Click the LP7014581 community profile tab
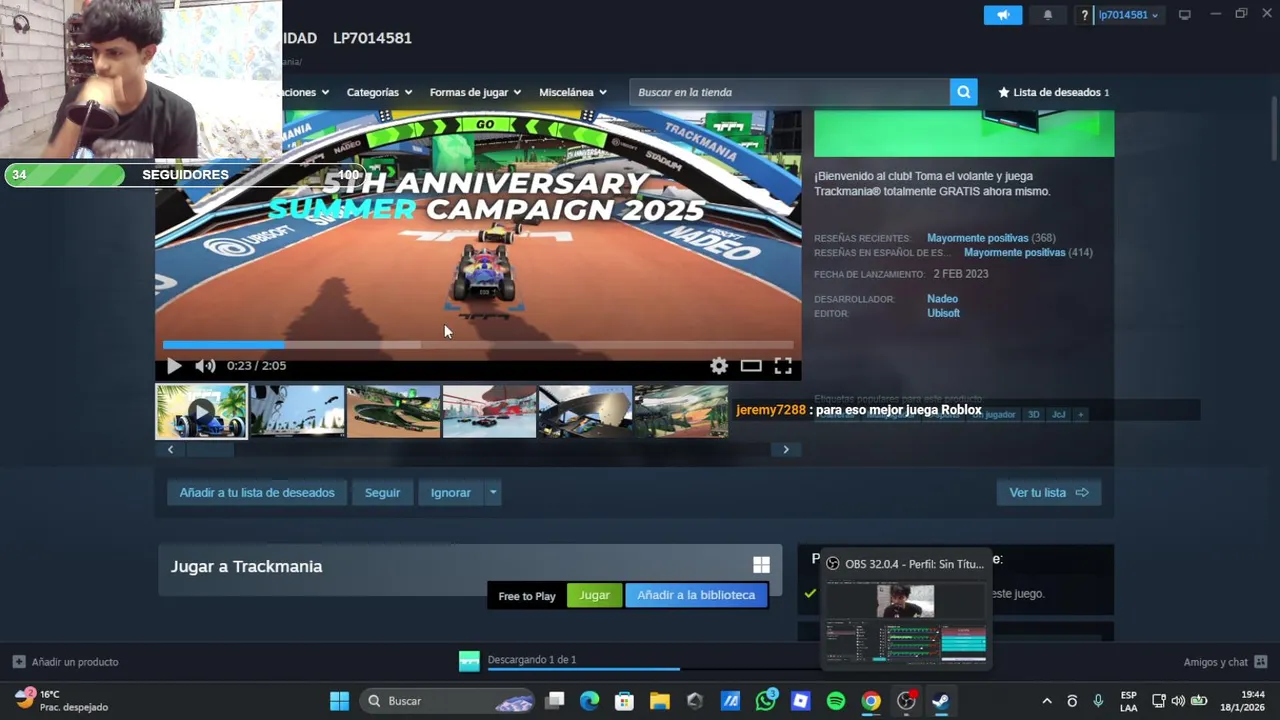The width and height of the screenshot is (1280, 720). (372, 38)
